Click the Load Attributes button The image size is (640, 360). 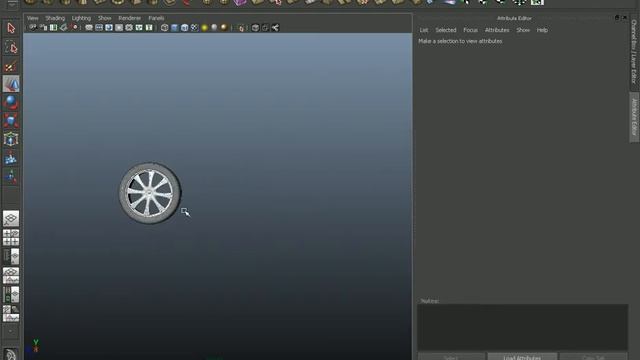point(522,357)
